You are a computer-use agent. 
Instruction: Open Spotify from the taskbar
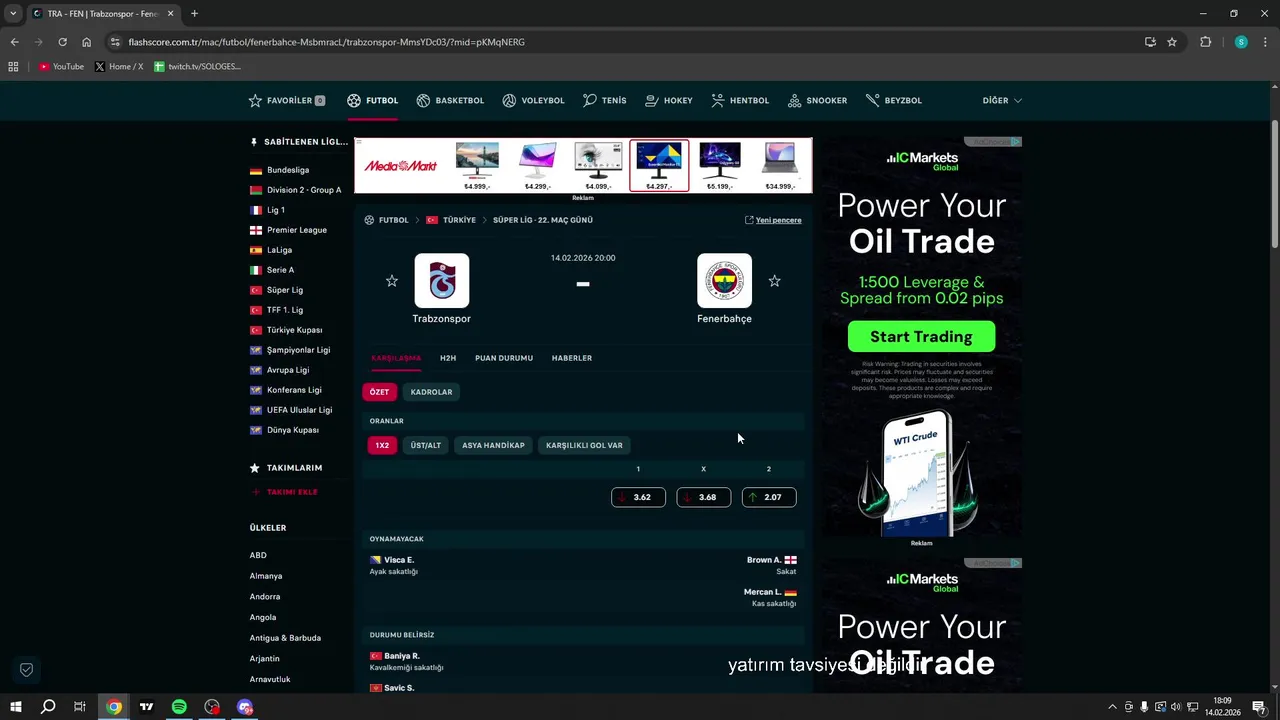click(x=179, y=707)
